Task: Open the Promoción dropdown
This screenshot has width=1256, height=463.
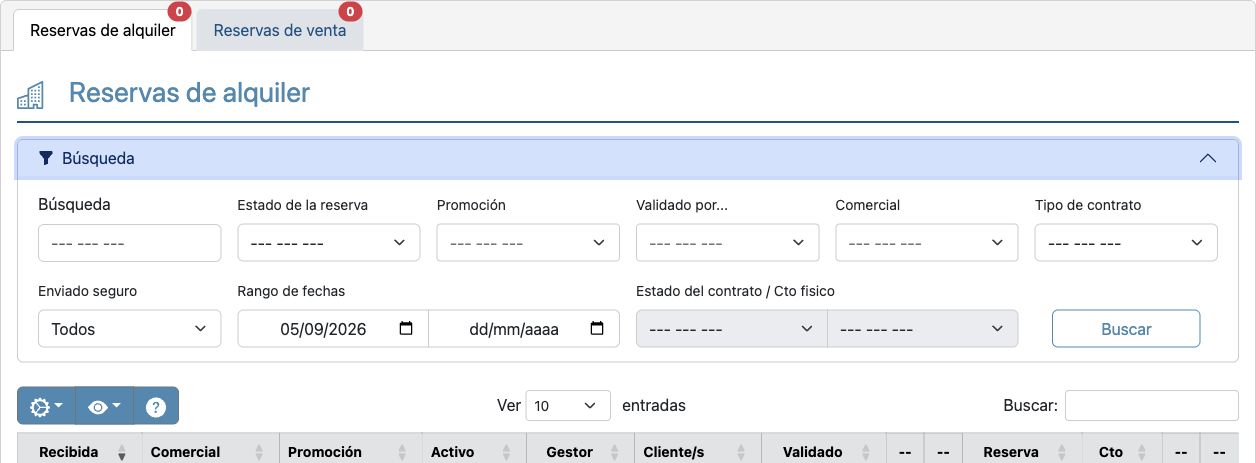Action: tap(528, 242)
